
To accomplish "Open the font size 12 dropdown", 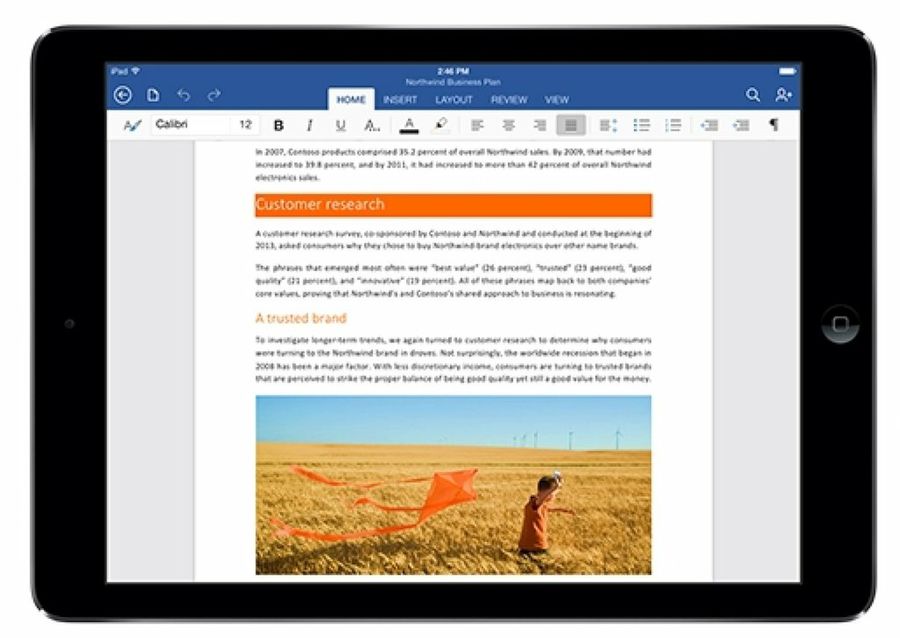I will [245, 126].
